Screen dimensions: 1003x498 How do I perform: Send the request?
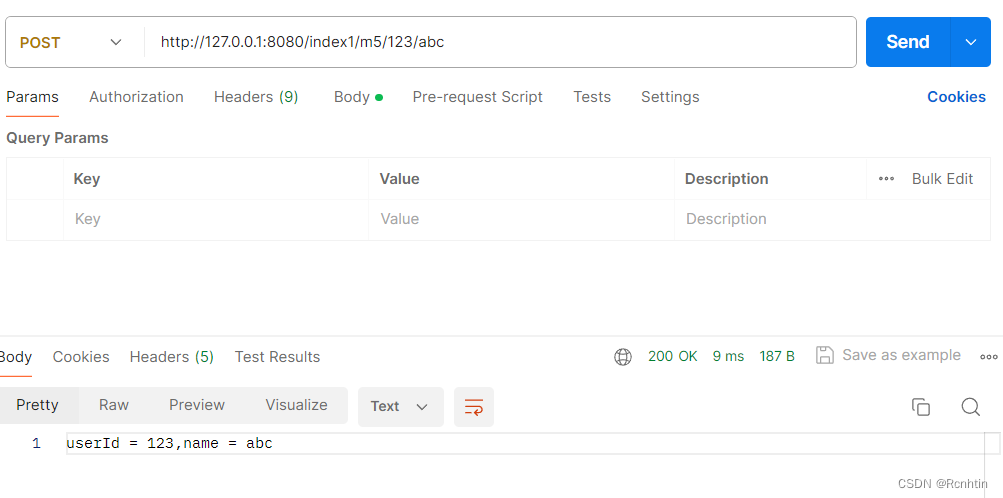[x=908, y=42]
